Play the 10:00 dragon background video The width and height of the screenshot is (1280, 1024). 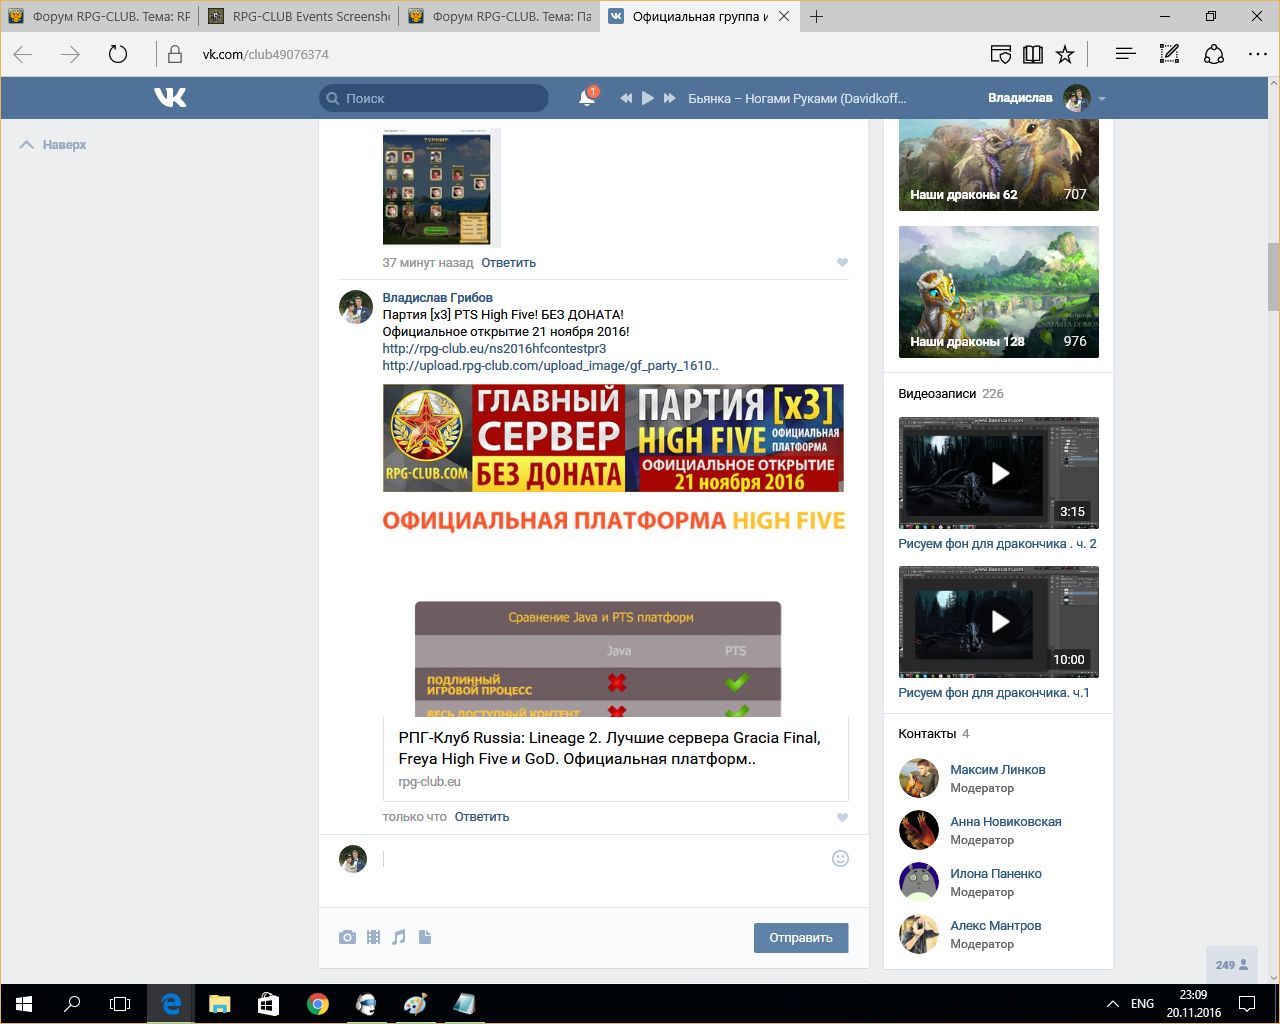pyautogui.click(x=998, y=622)
